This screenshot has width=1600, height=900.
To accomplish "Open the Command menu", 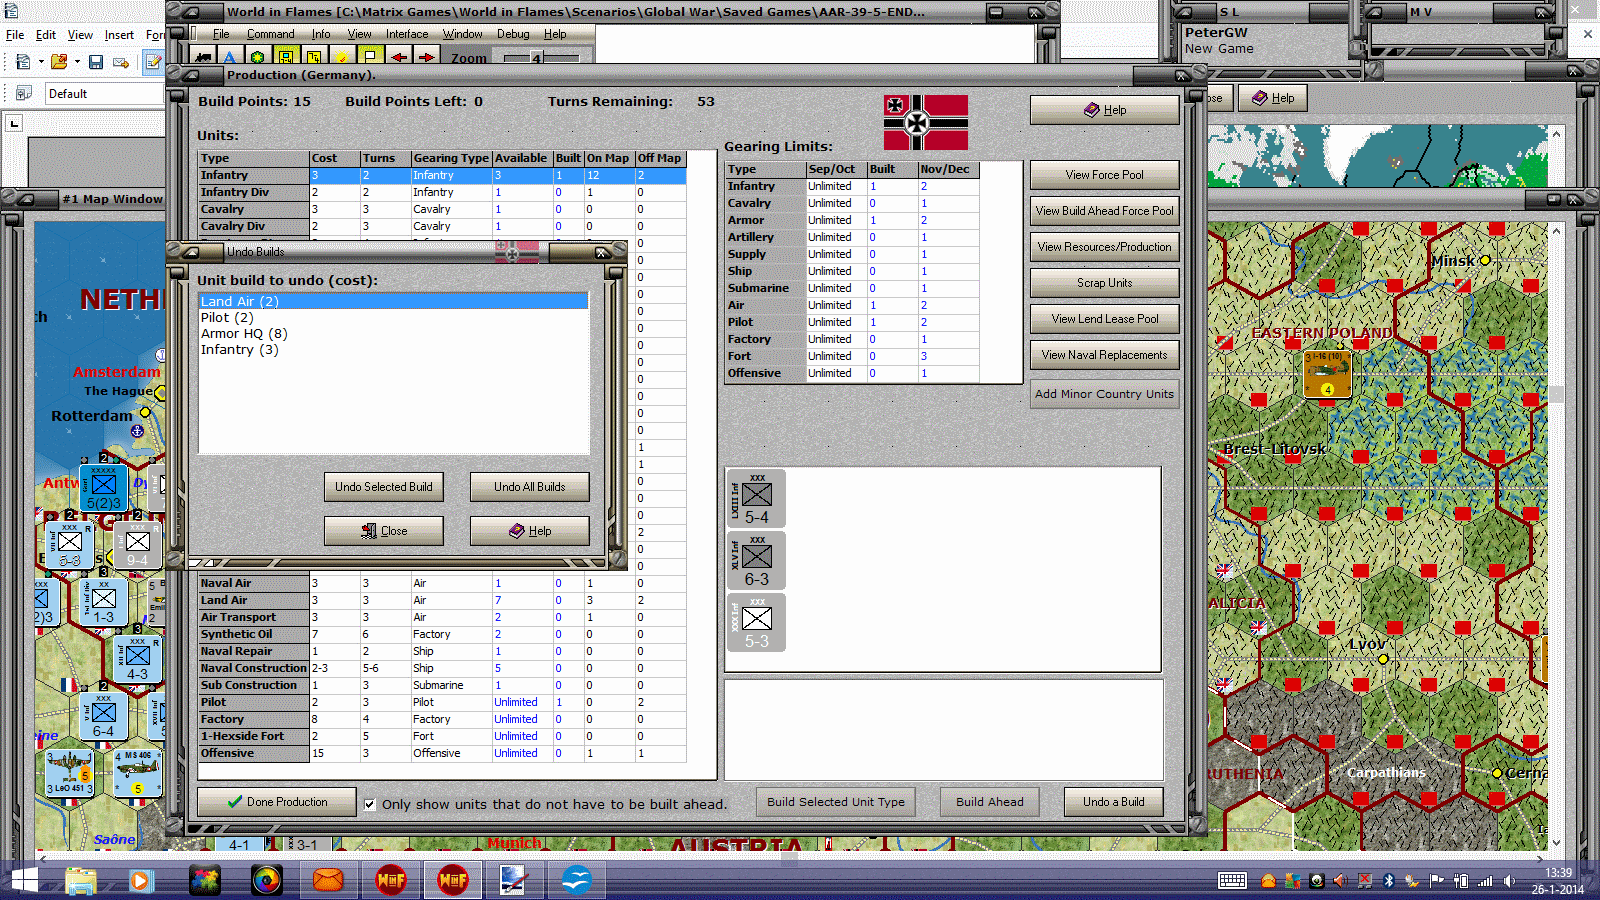I will (270, 34).
